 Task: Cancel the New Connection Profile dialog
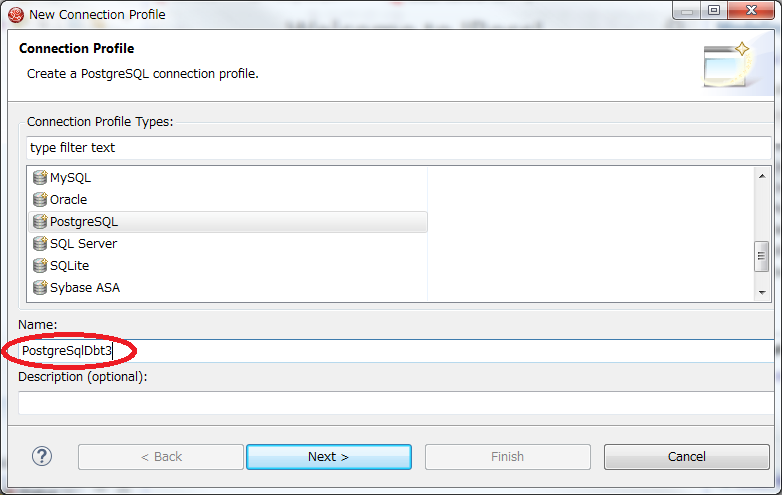[x=686, y=457]
